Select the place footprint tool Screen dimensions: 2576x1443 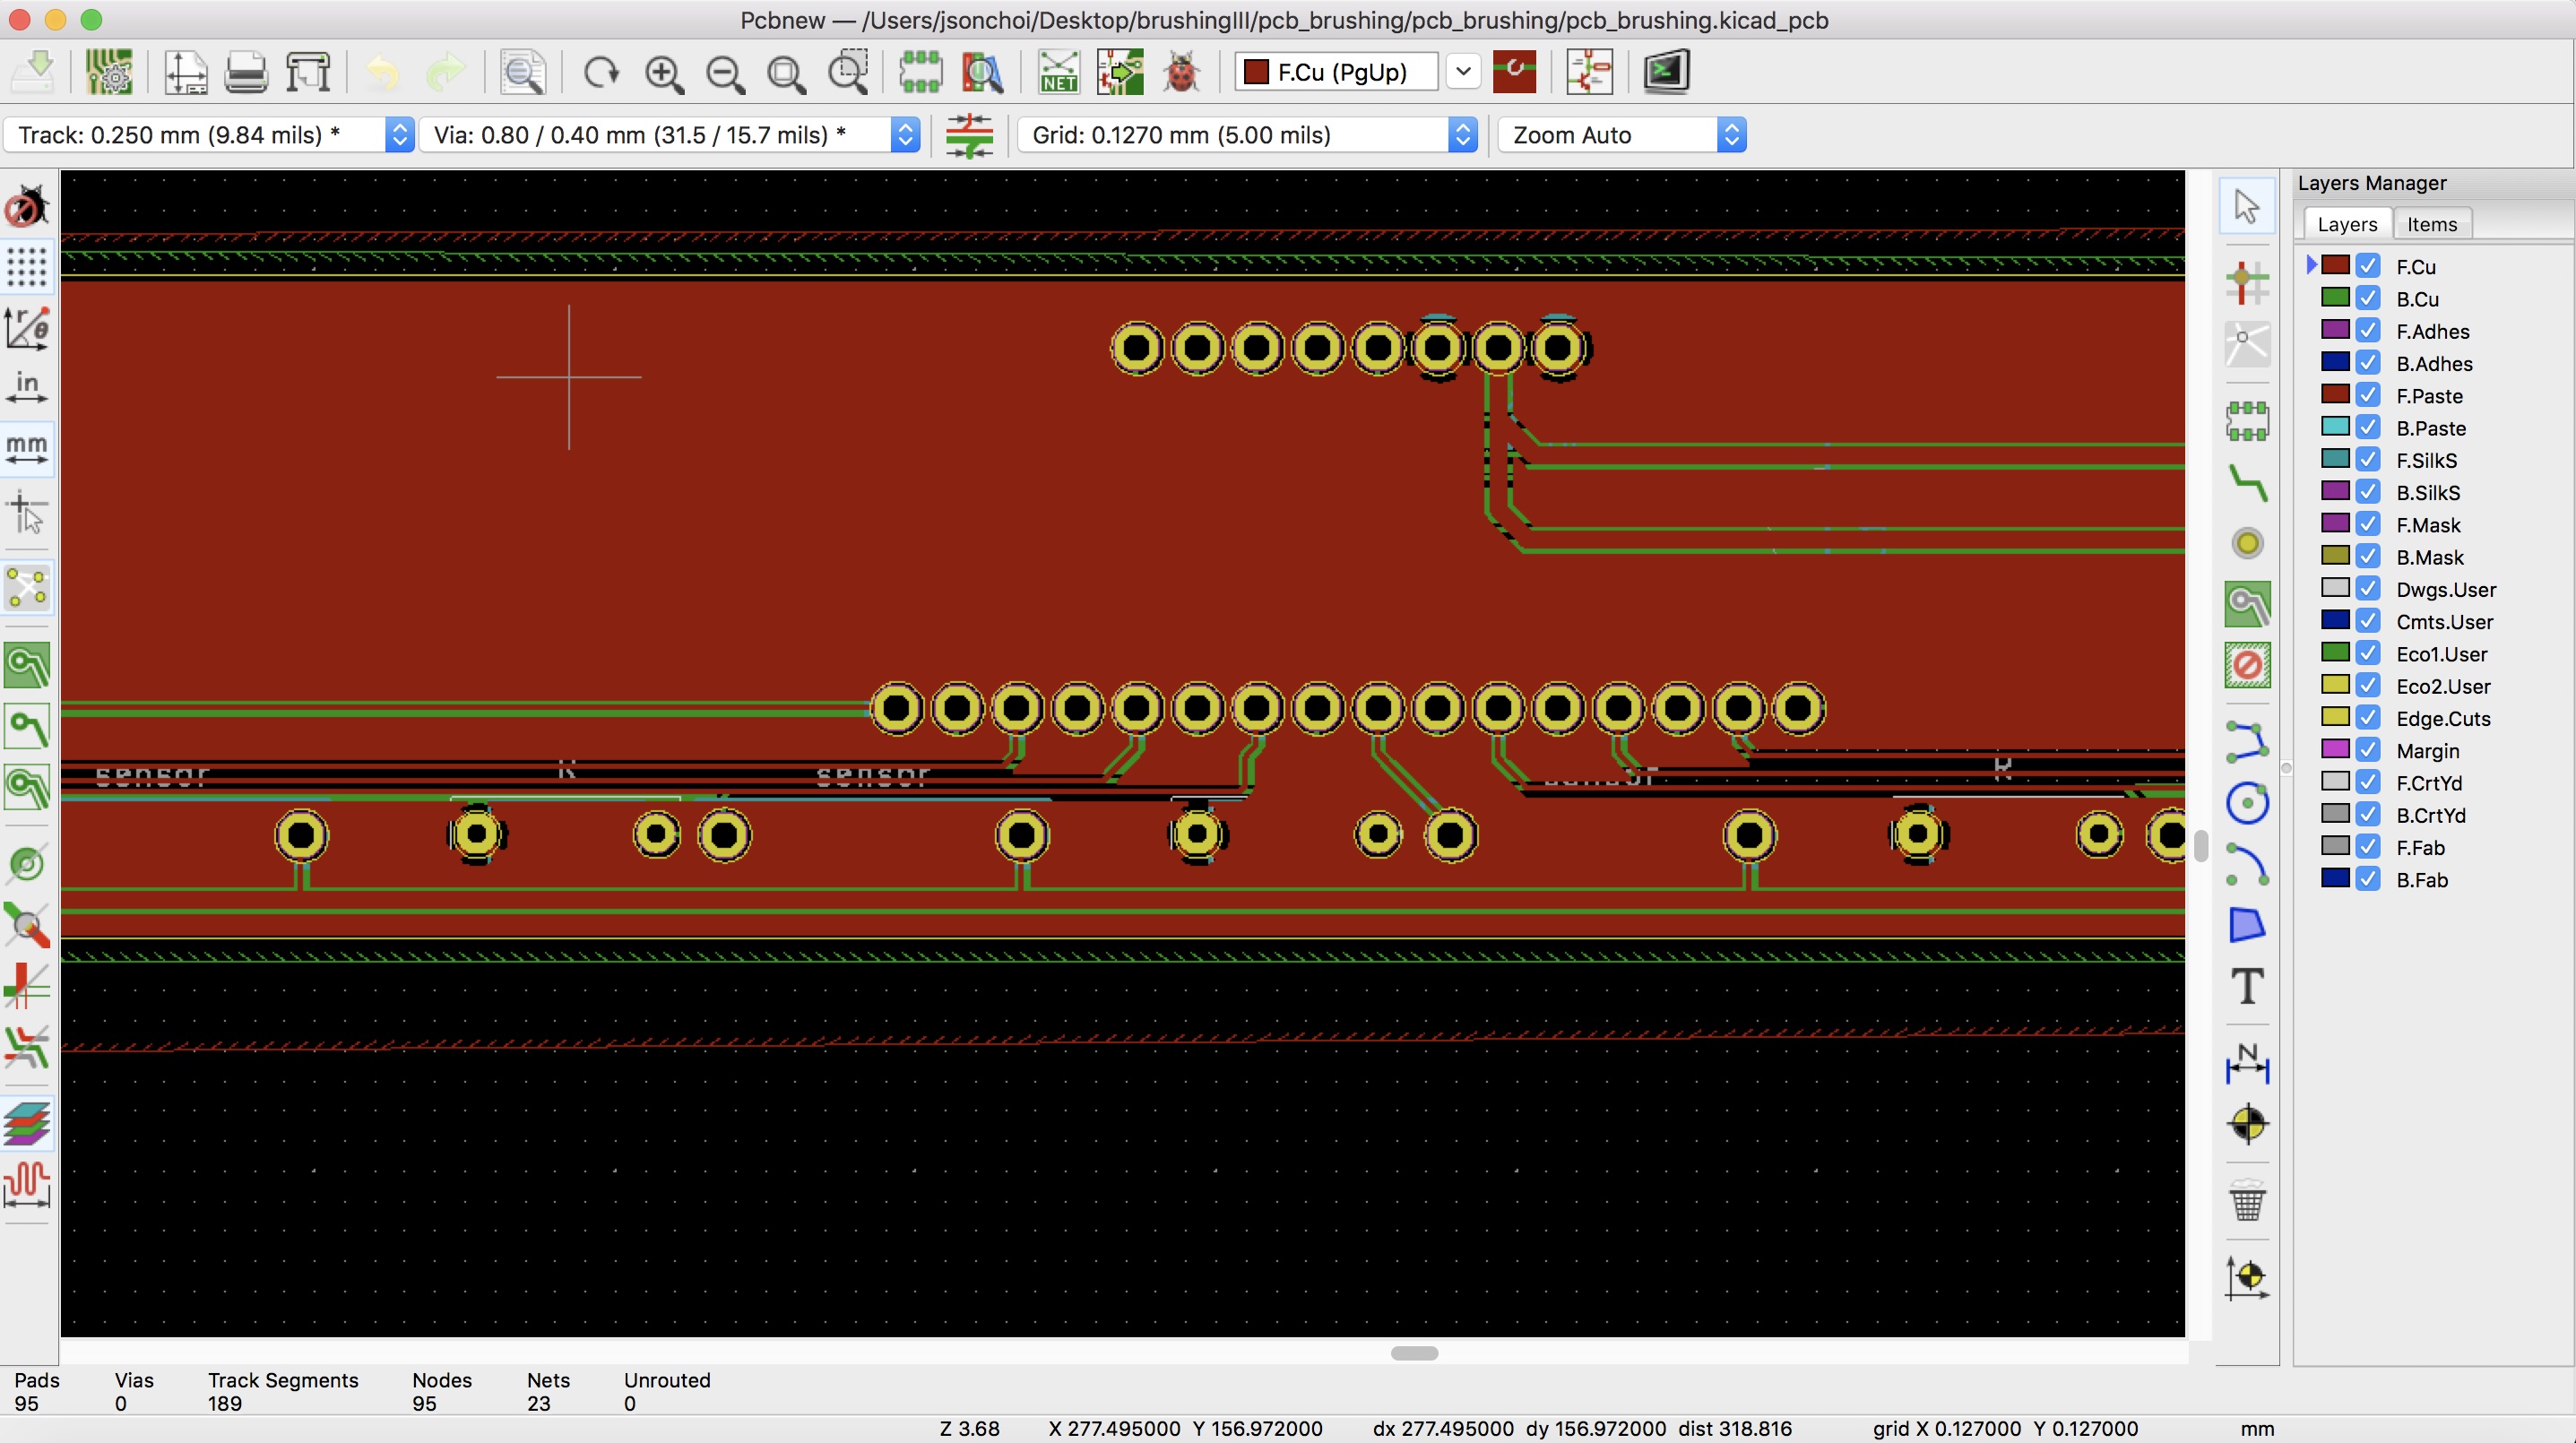point(2247,421)
